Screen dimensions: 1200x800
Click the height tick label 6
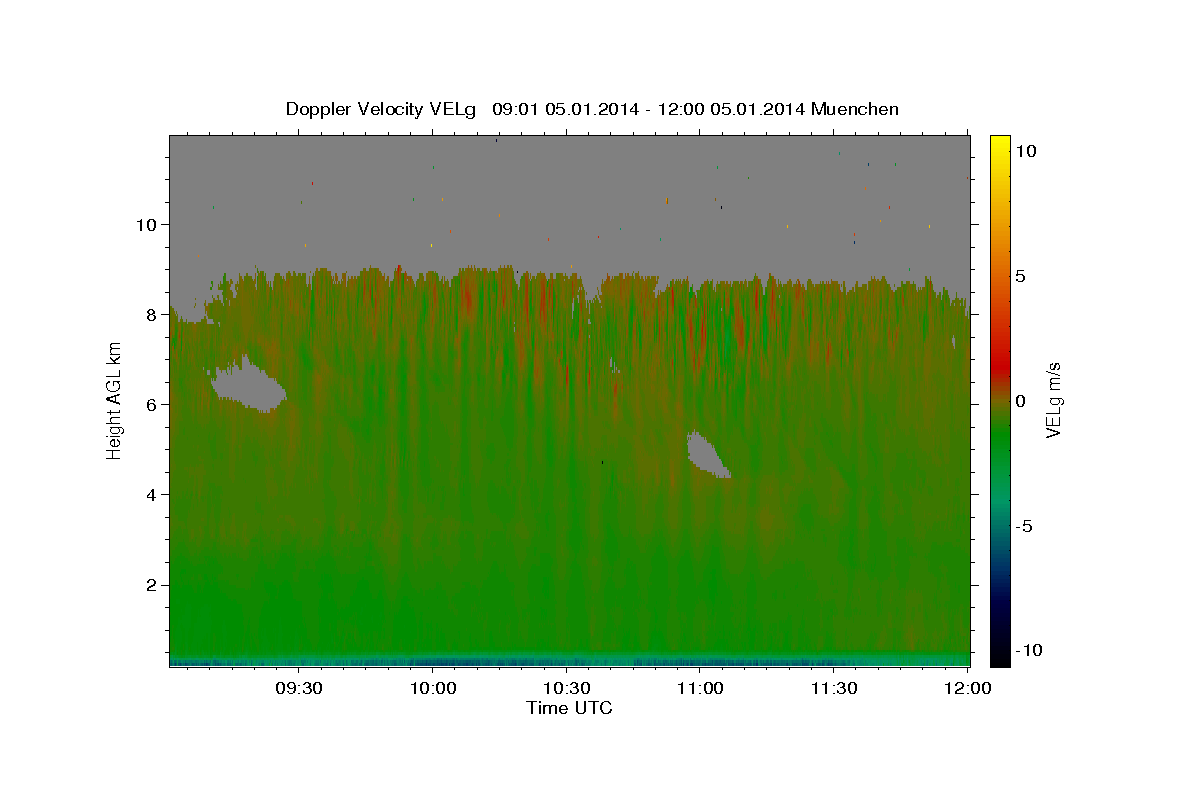click(x=153, y=404)
